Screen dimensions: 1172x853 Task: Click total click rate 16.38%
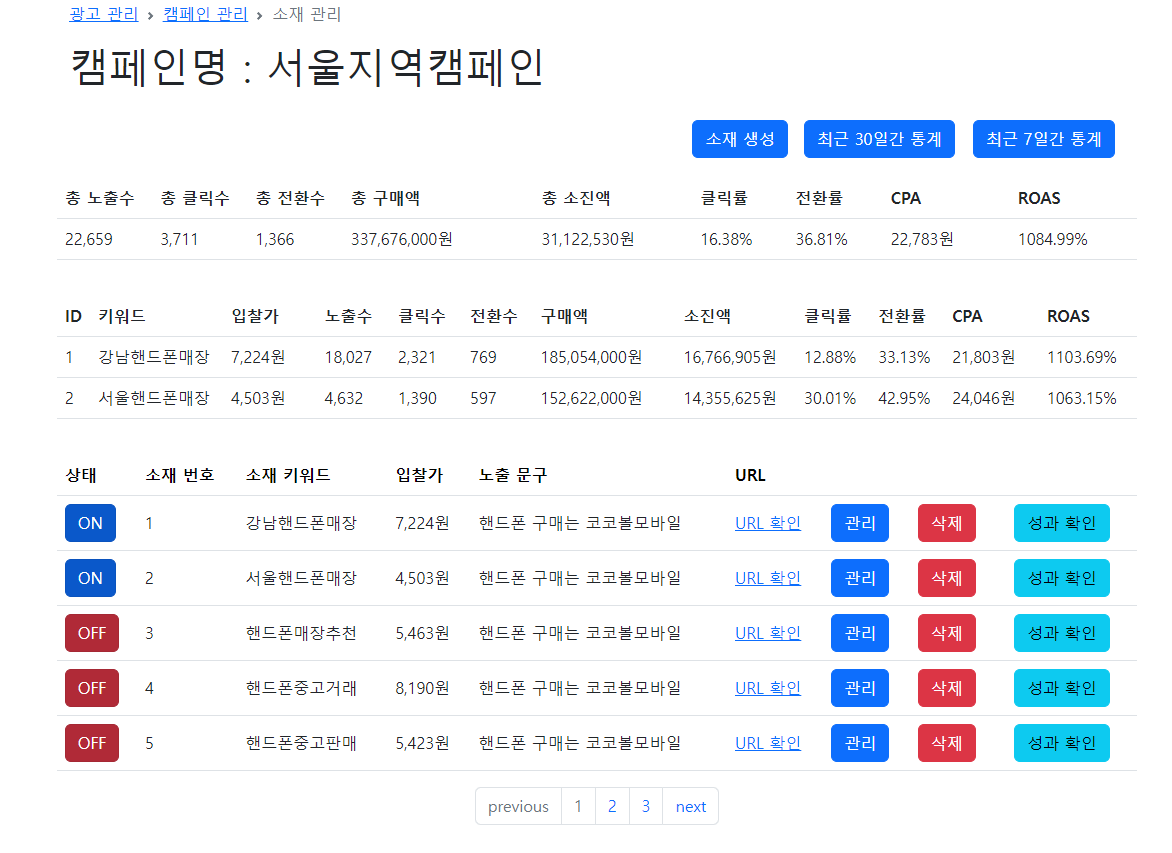coord(726,239)
